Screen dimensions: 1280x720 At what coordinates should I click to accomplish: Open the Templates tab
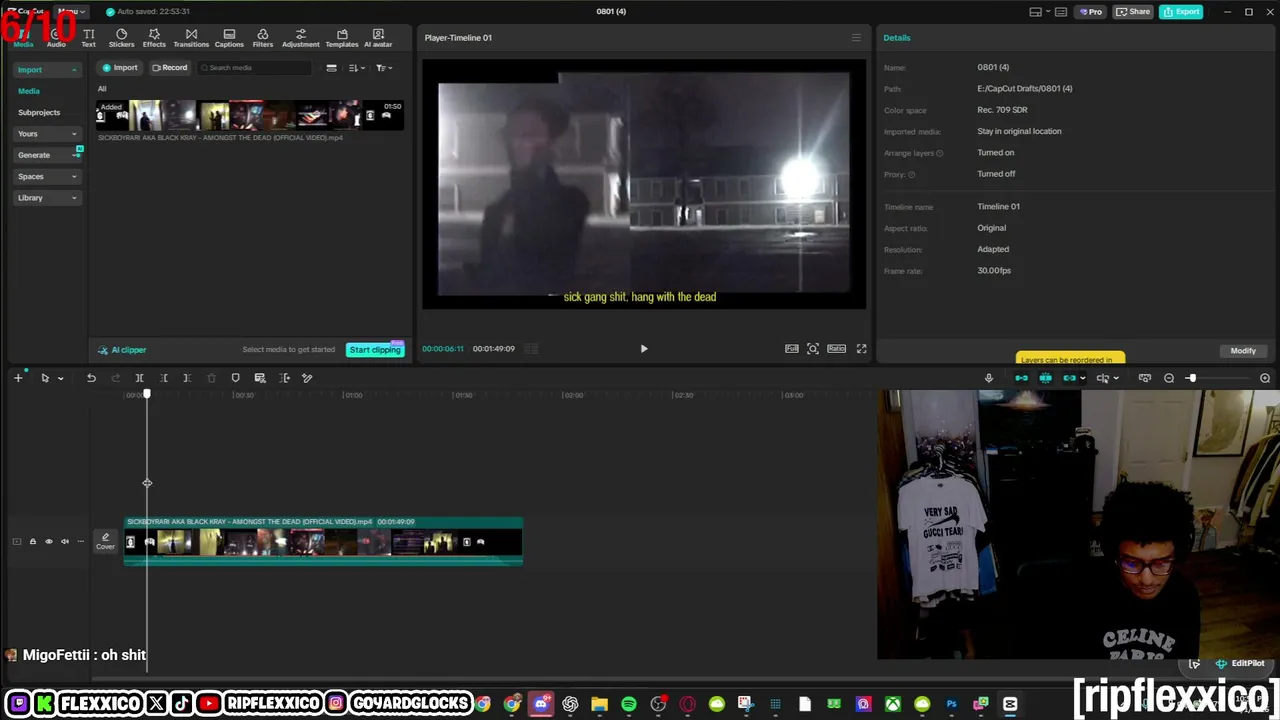342,38
